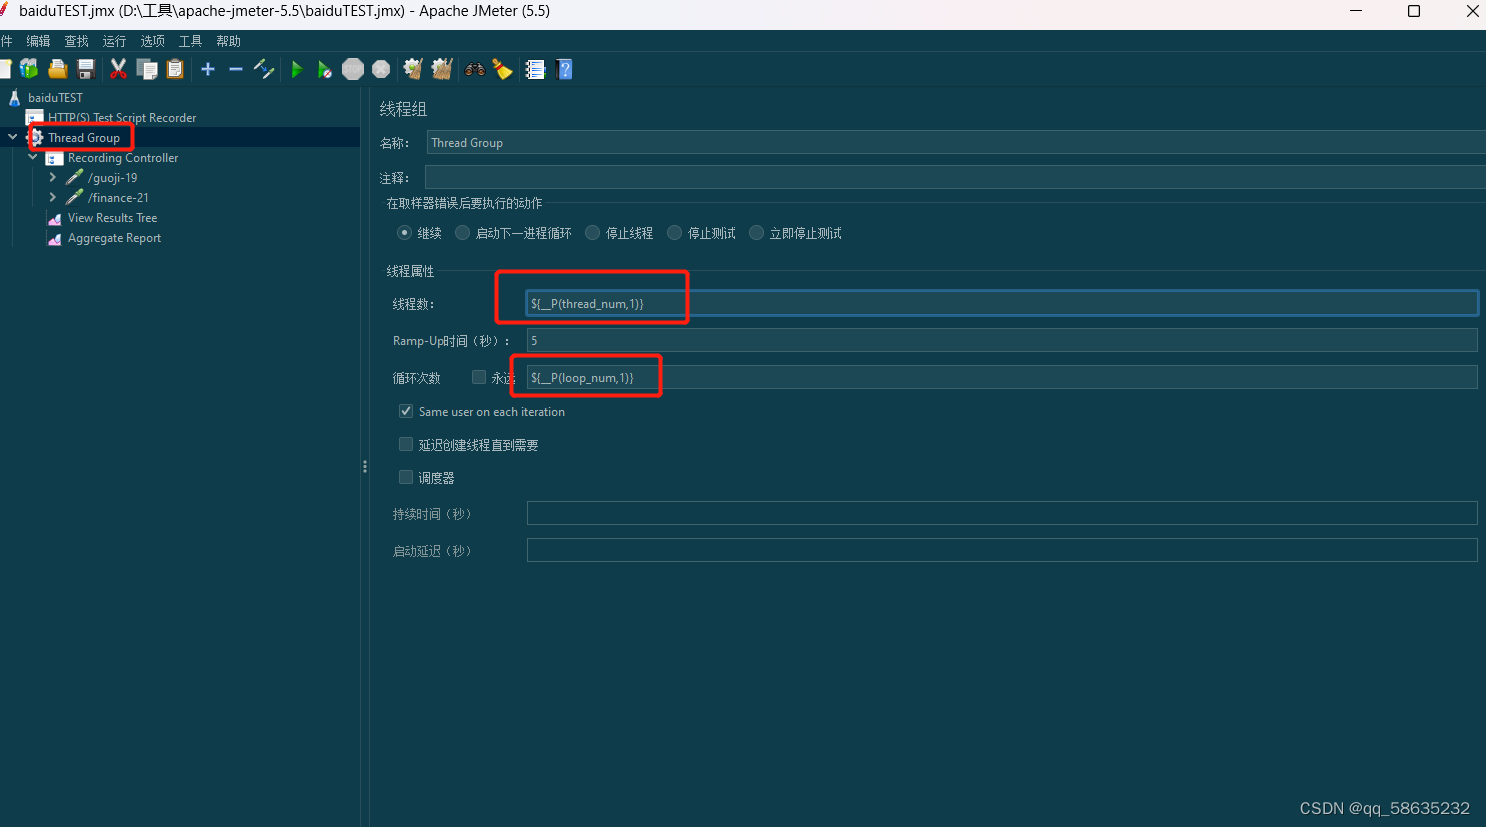Open help with question mark book icon
The width and height of the screenshot is (1486, 827).
tap(565, 69)
